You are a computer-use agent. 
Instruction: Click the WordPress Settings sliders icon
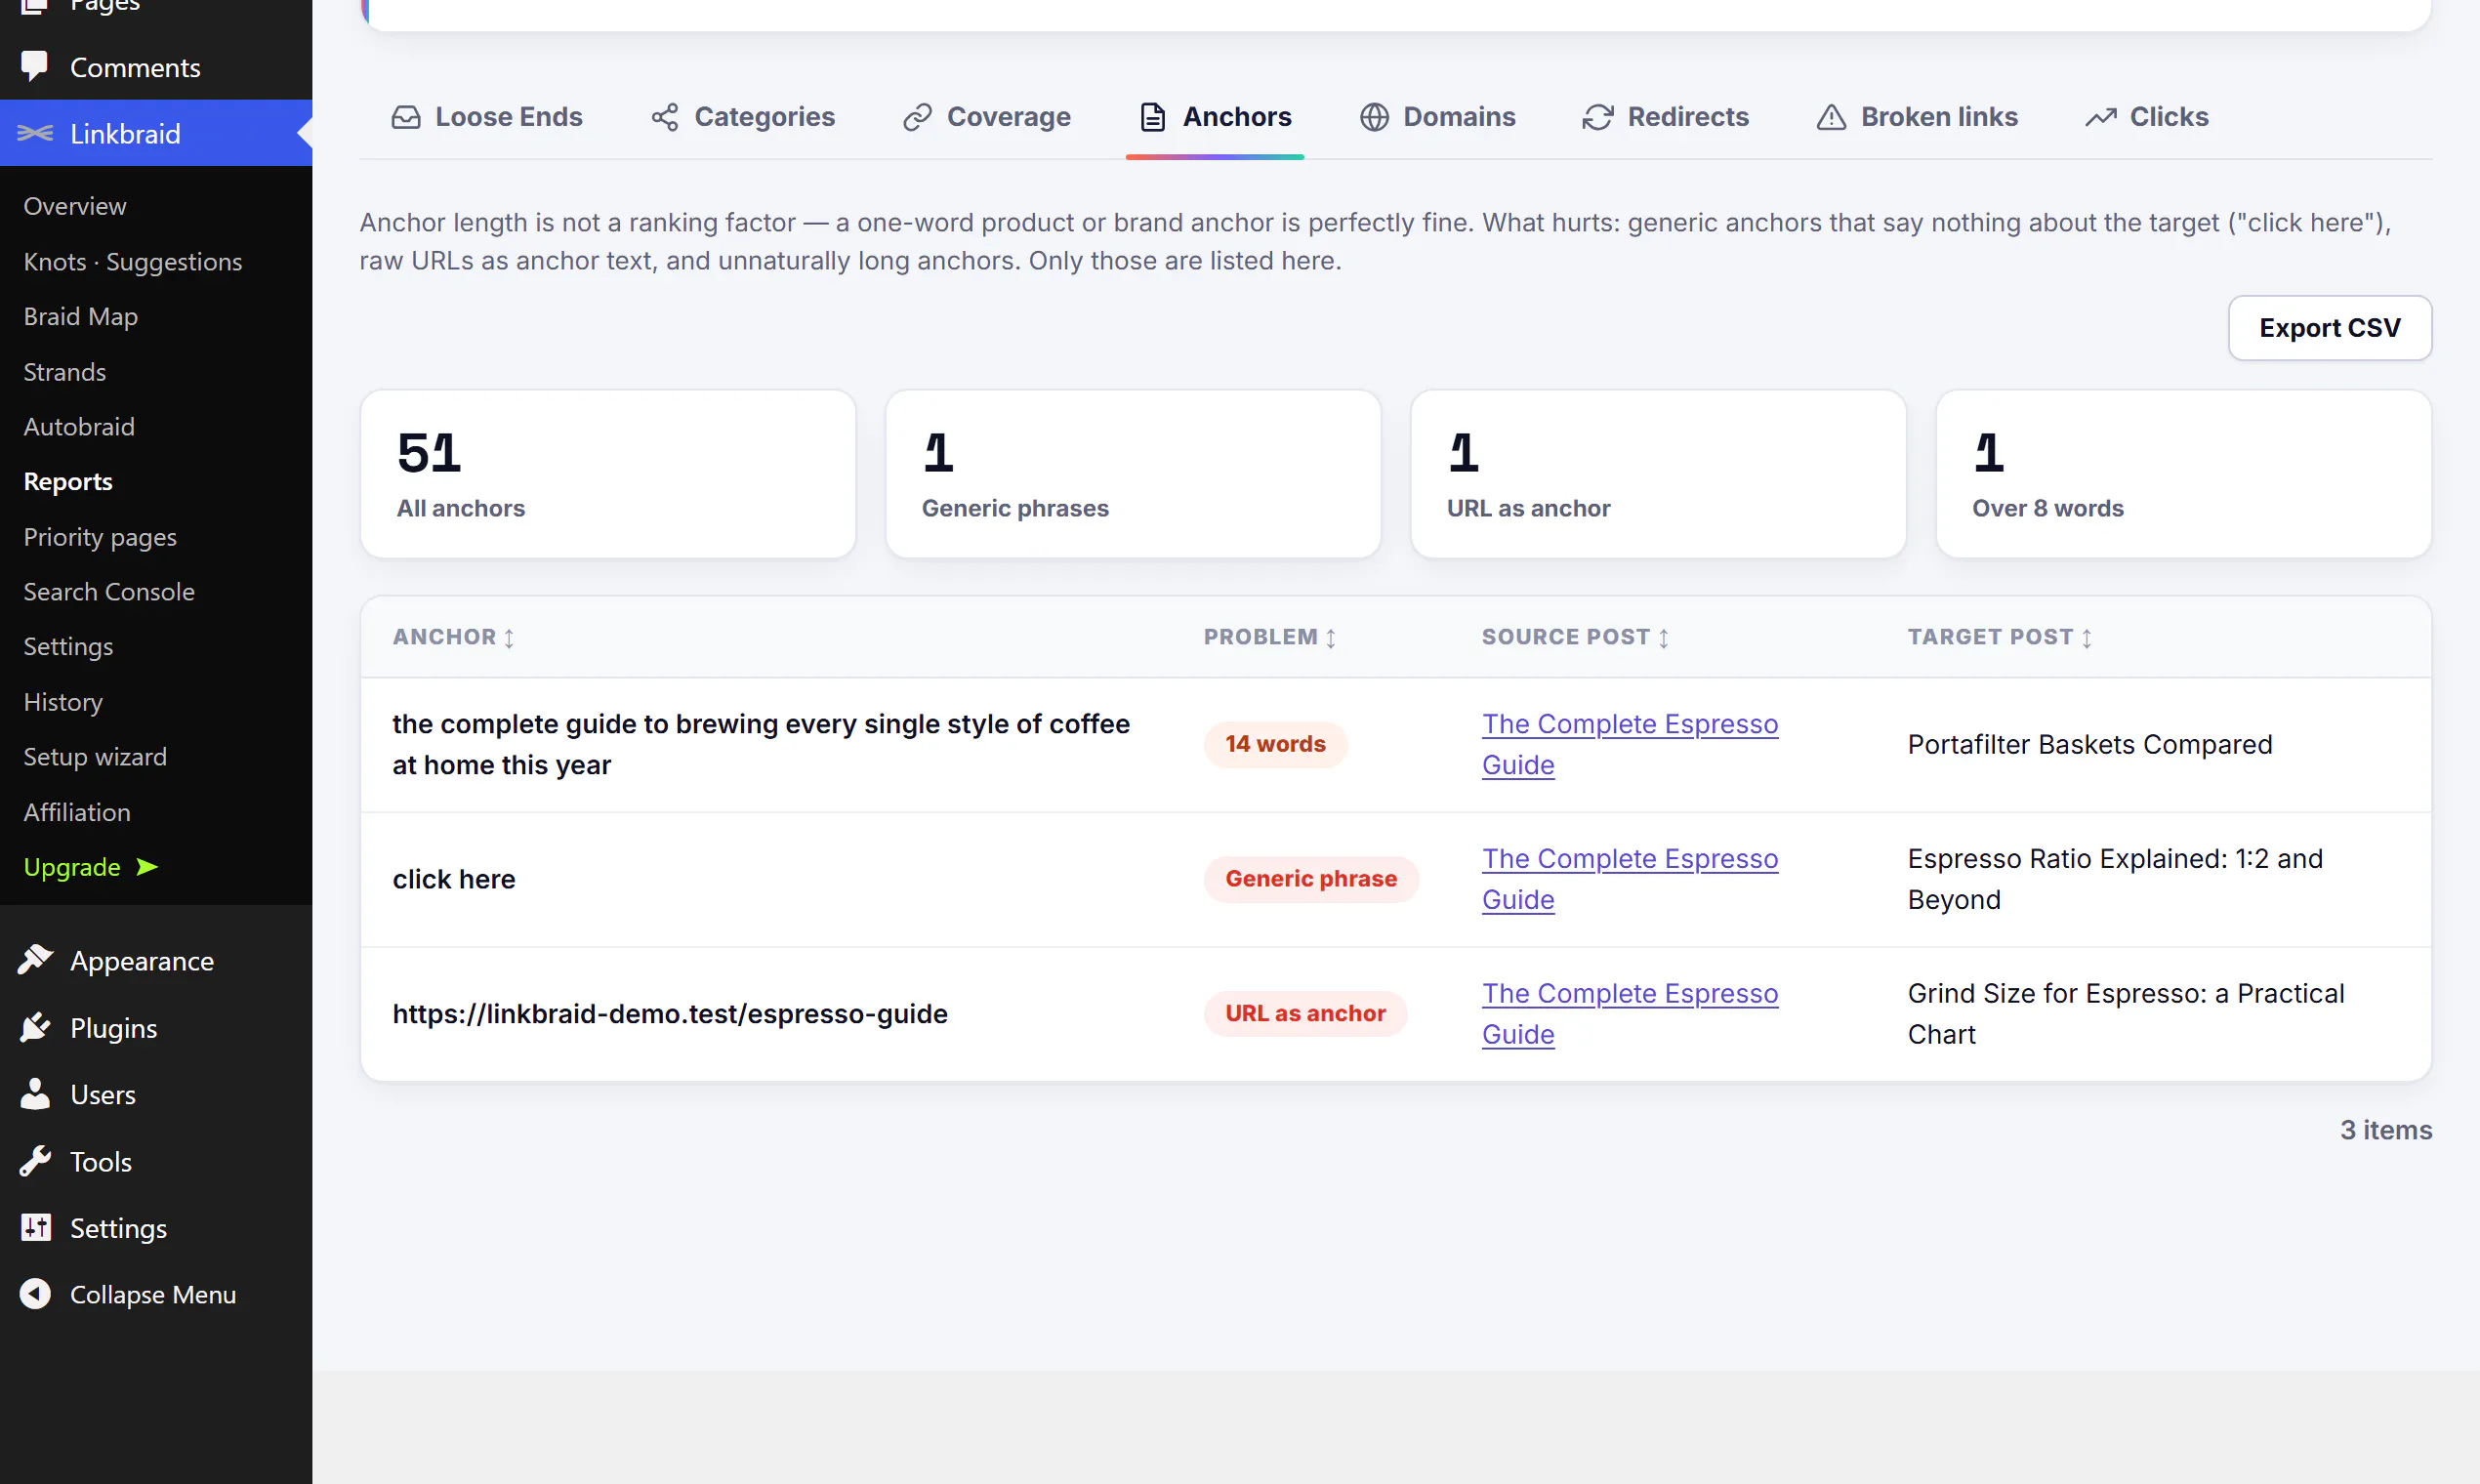[x=35, y=1227]
